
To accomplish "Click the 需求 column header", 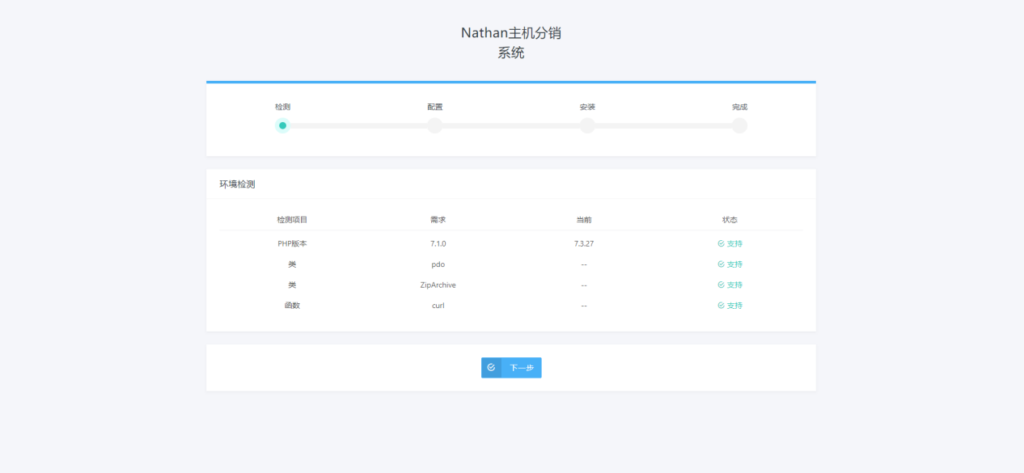I will [x=438, y=220].
